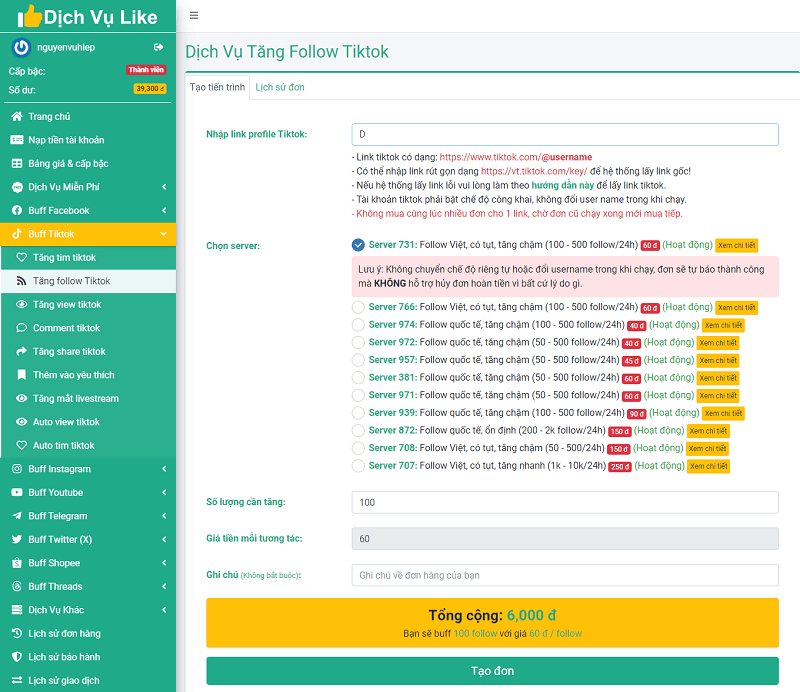Click heart icon for Auto tim tiktok
The image size is (800, 692).
coord(21,445)
